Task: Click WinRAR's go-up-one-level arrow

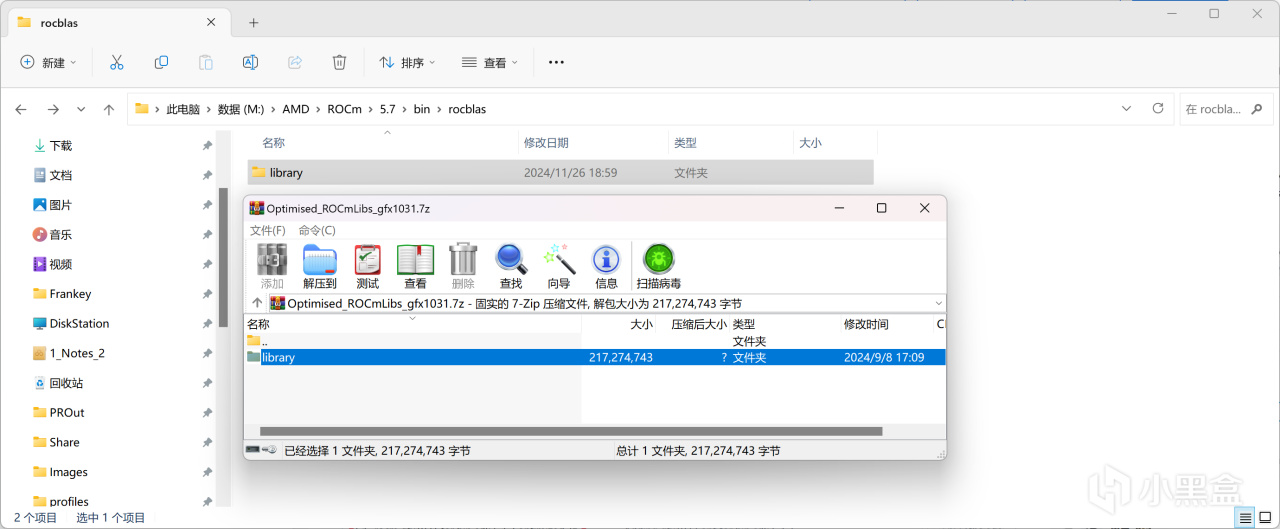Action: point(257,303)
